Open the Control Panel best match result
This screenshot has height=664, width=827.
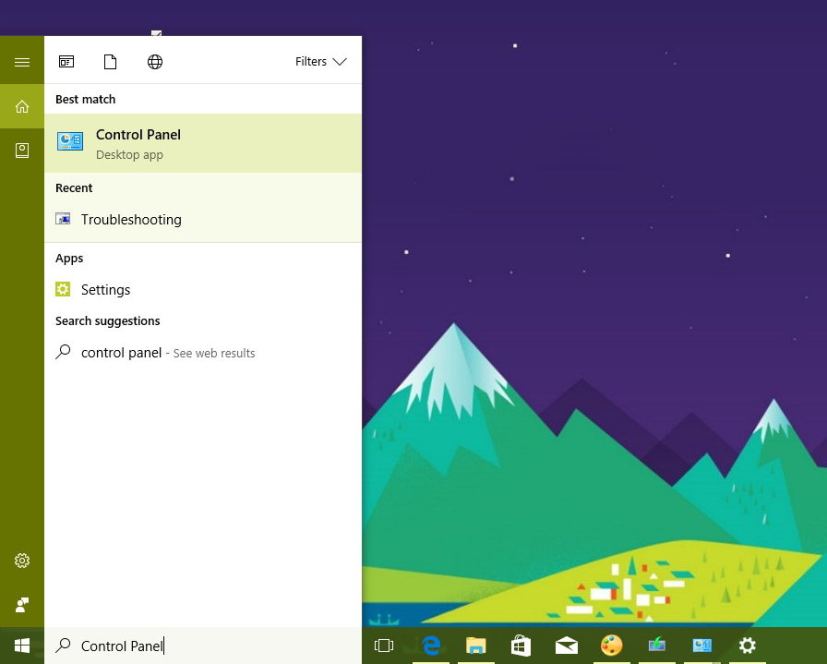(x=203, y=143)
